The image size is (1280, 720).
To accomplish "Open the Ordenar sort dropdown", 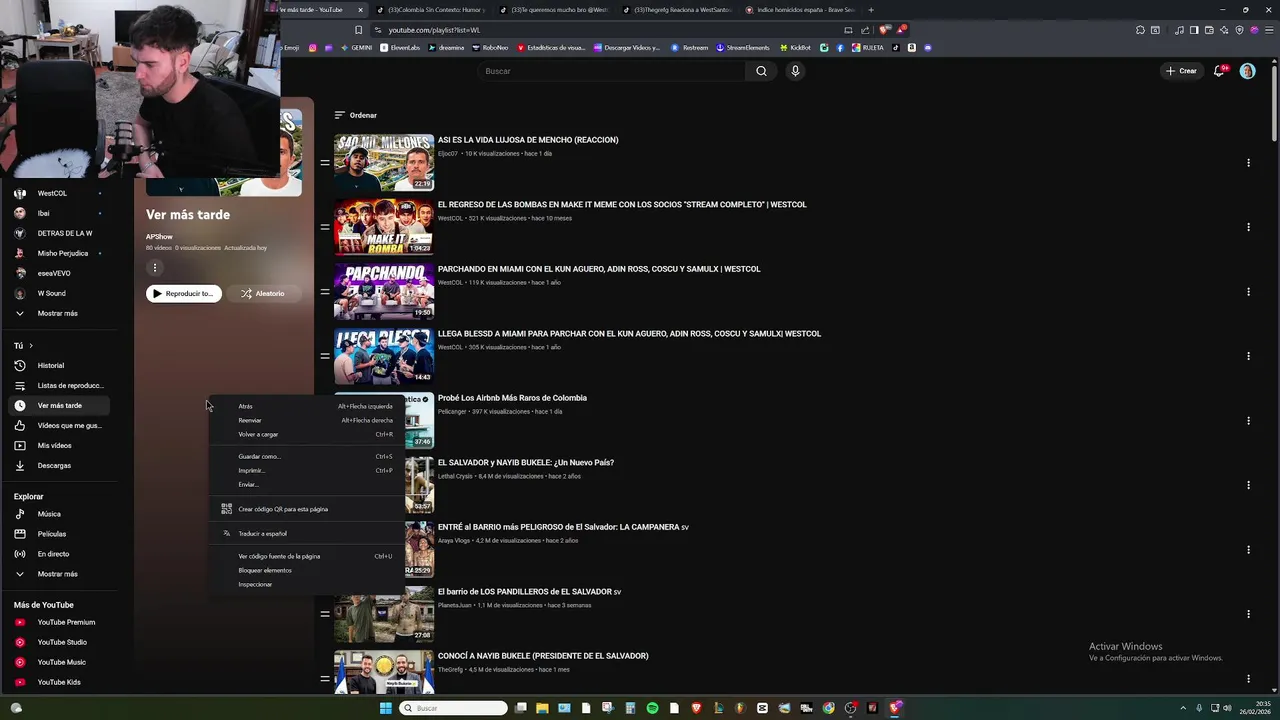I will click(356, 115).
